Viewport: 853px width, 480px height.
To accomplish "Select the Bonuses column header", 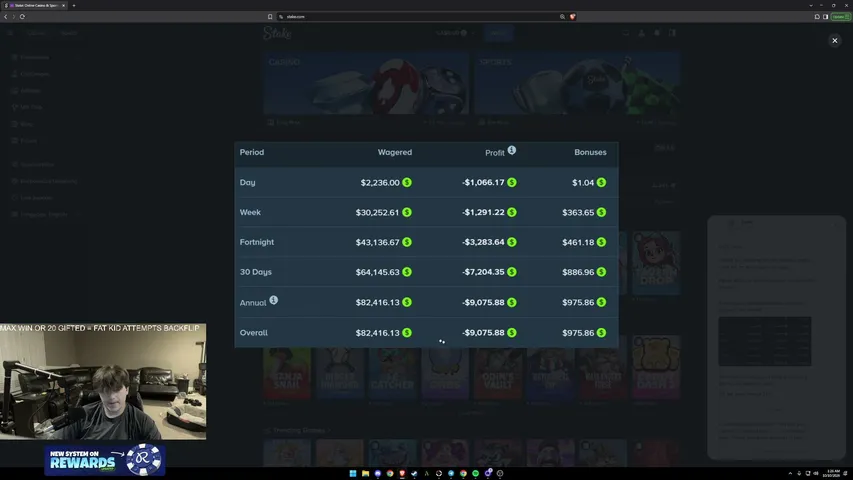I will [590, 152].
